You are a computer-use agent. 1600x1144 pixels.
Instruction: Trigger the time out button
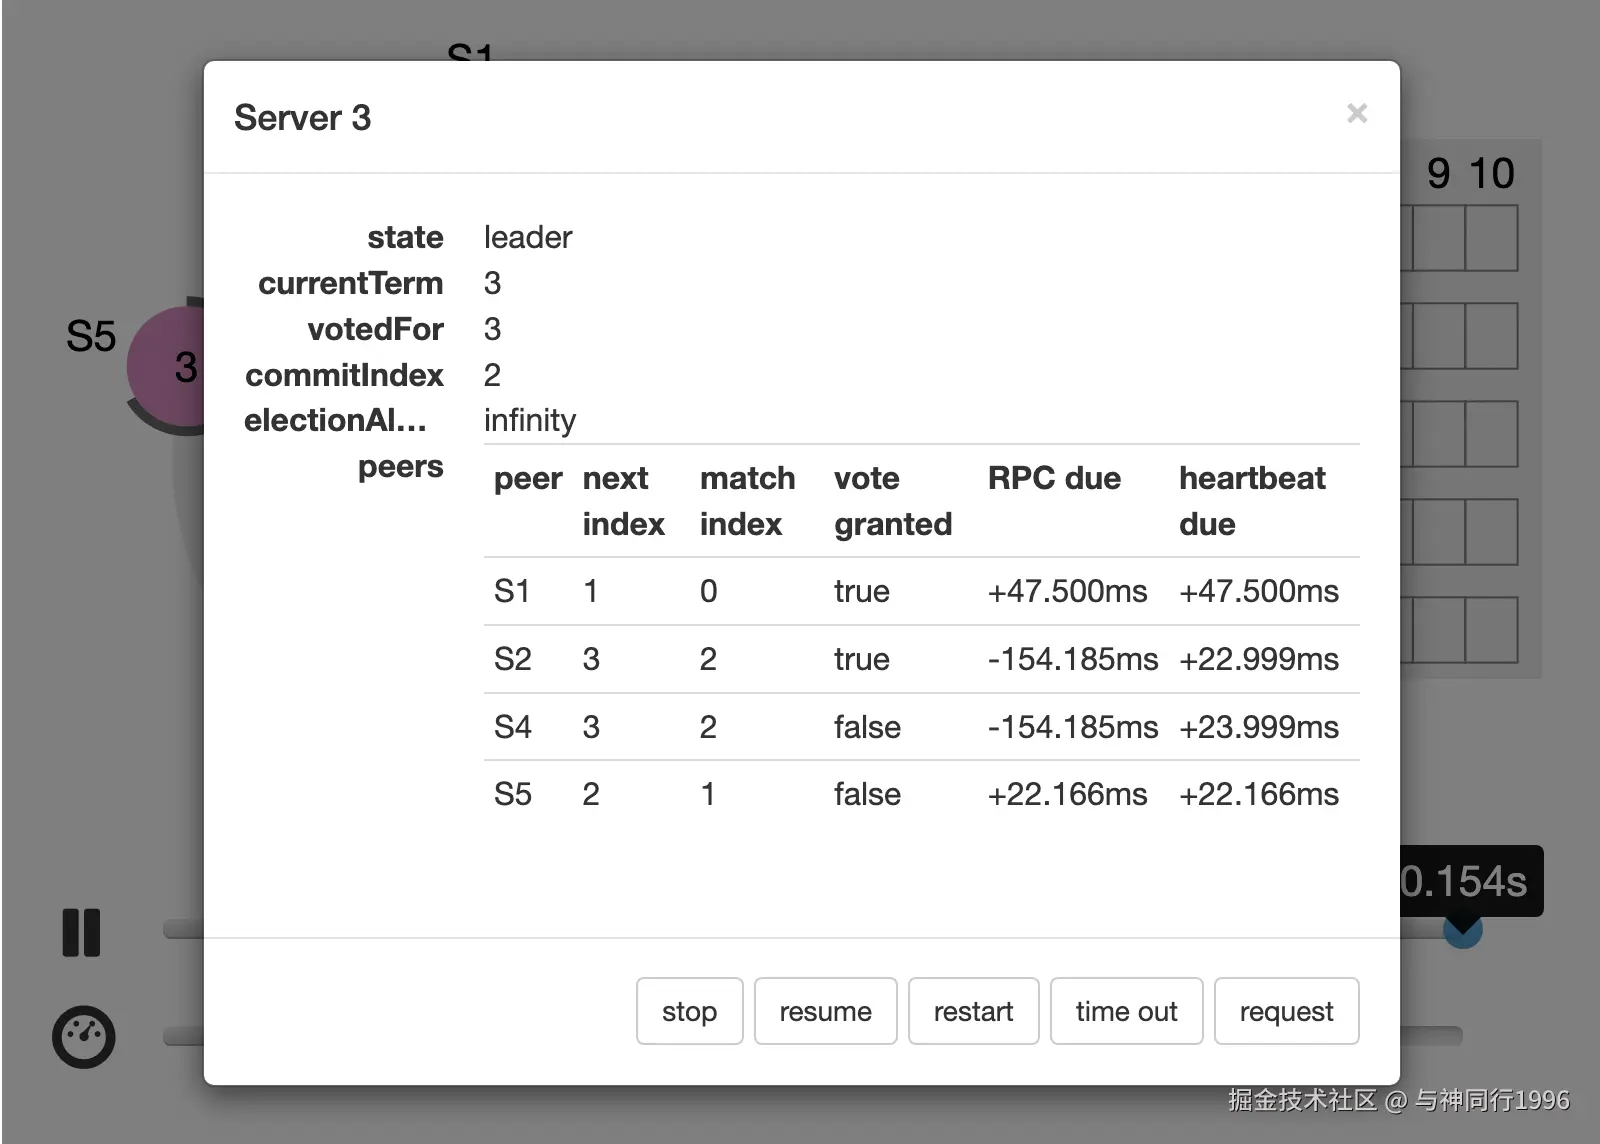coord(1126,1011)
